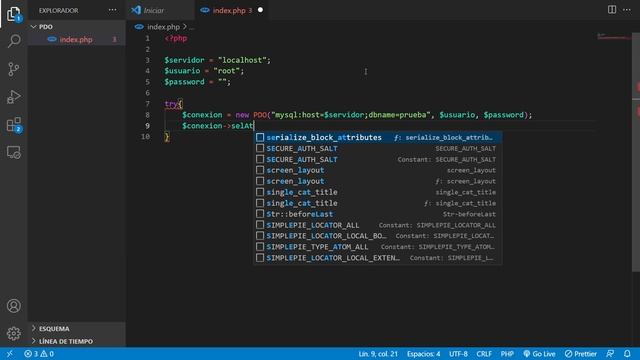Viewport: 640px width, 360px height.
Task: Select single_cat_title function suggestion
Action: pos(378,203)
